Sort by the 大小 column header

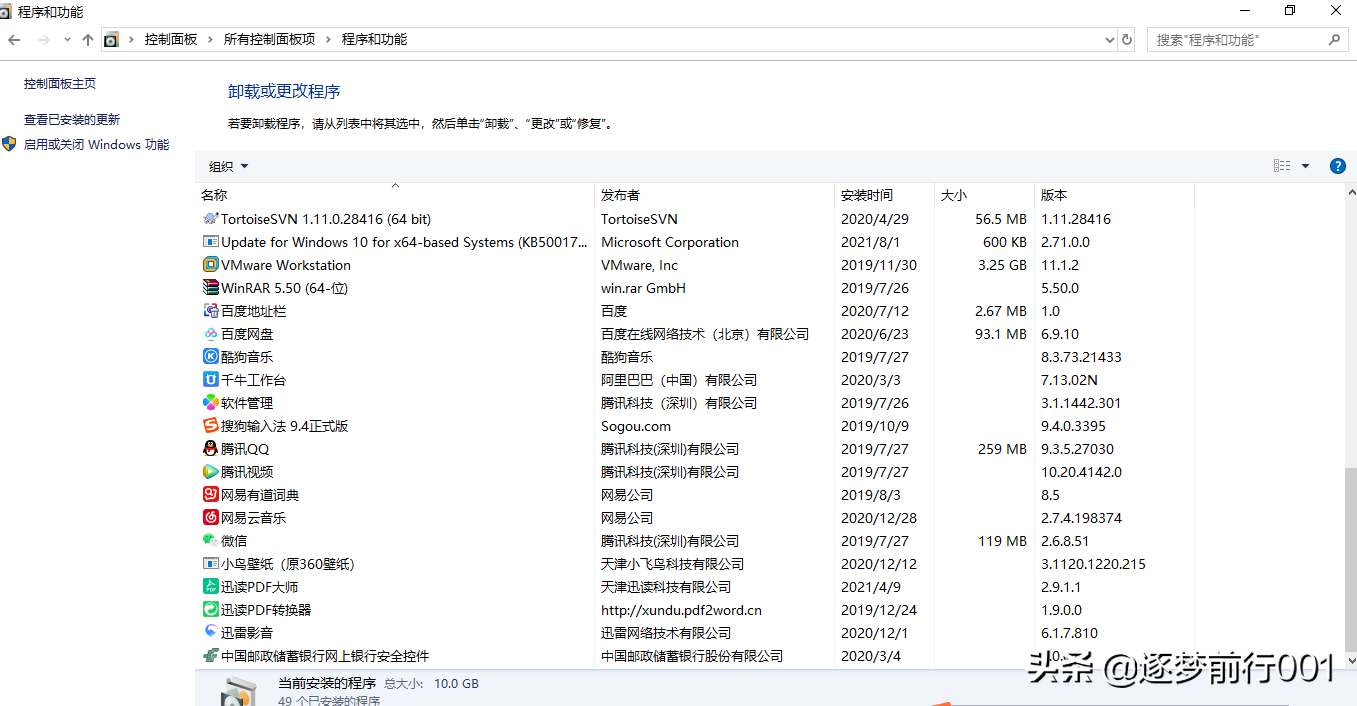pyautogui.click(x=984, y=195)
